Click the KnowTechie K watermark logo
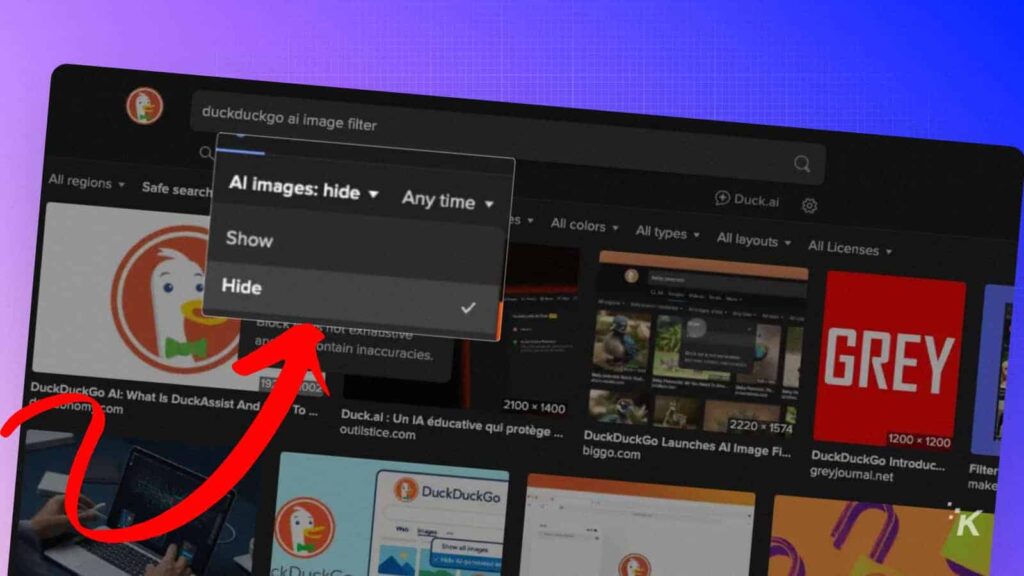 [965, 522]
